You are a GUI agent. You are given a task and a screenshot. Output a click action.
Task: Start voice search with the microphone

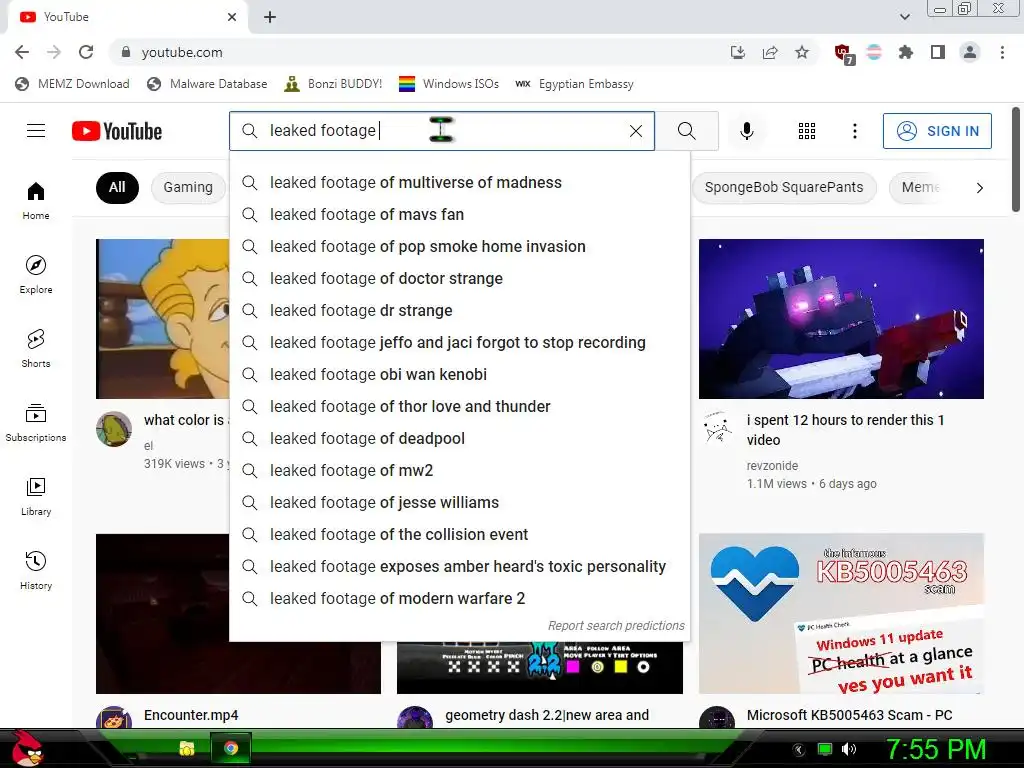(x=746, y=131)
